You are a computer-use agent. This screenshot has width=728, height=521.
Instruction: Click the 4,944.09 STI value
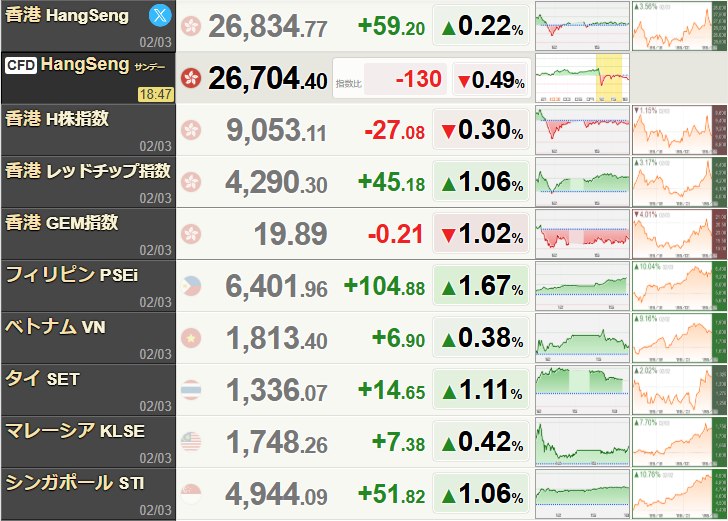[x=276, y=495]
